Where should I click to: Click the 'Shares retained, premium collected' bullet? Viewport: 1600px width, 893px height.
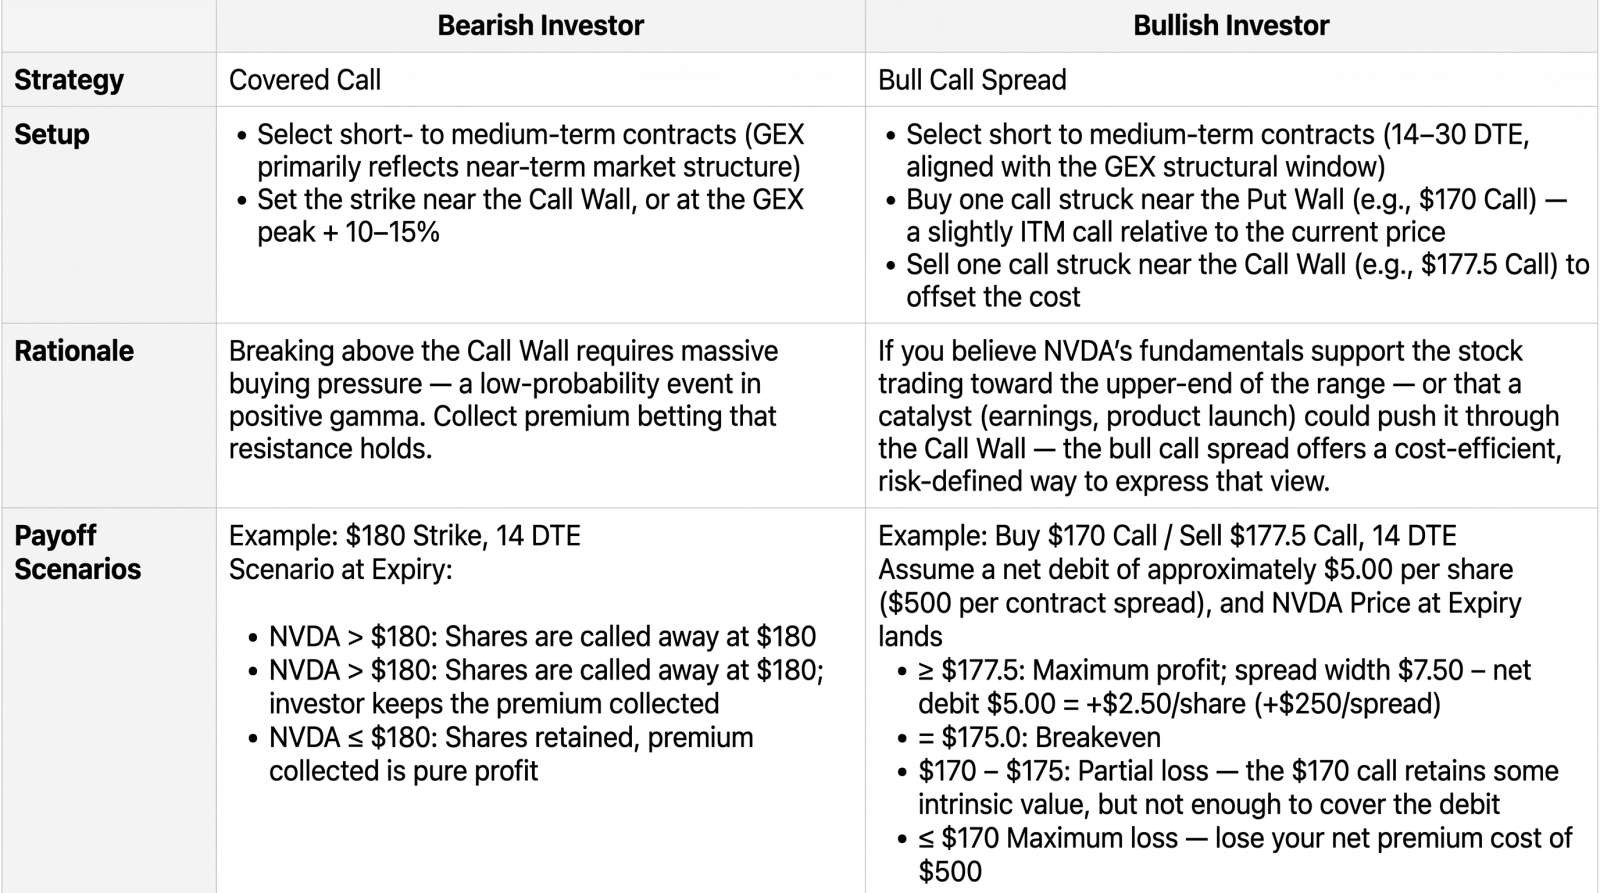[x=501, y=754]
